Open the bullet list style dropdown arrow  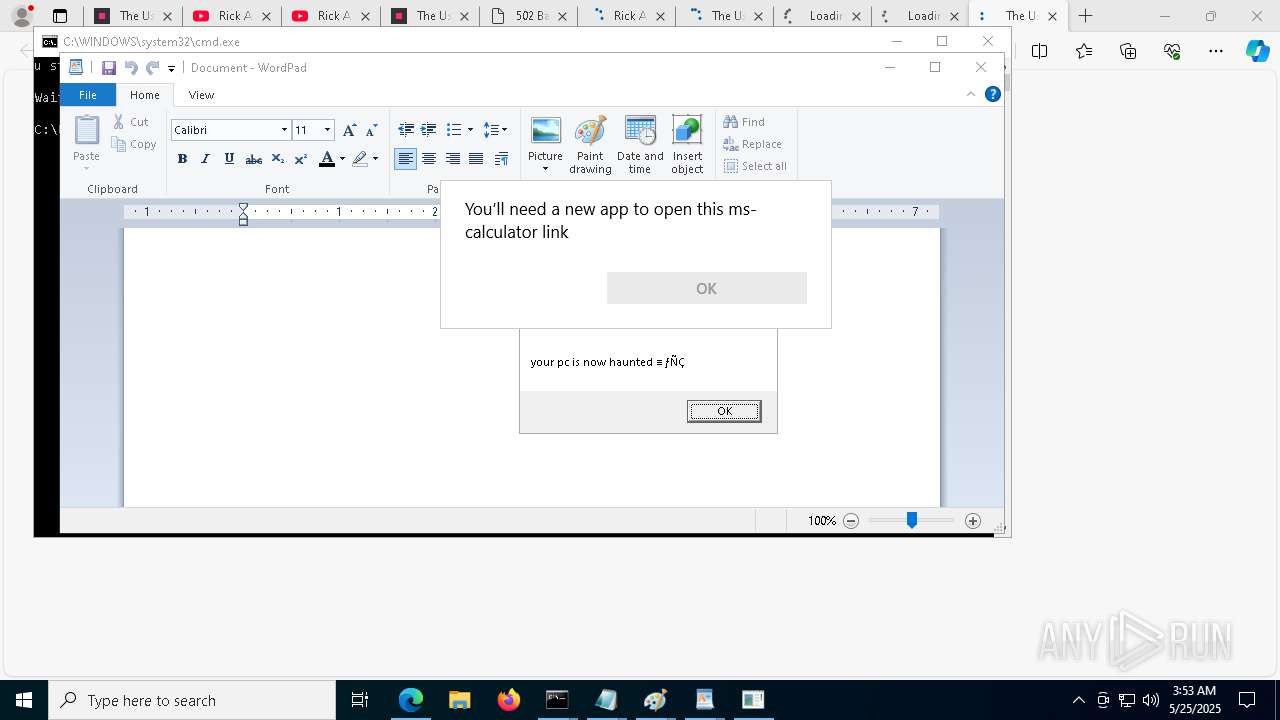(470, 130)
